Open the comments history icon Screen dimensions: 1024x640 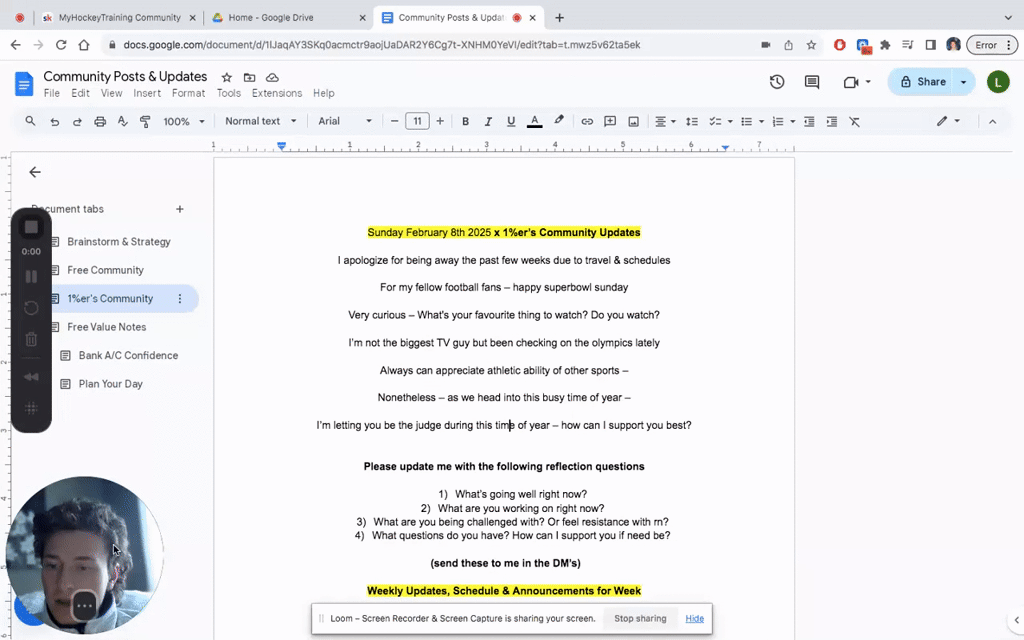[812, 82]
